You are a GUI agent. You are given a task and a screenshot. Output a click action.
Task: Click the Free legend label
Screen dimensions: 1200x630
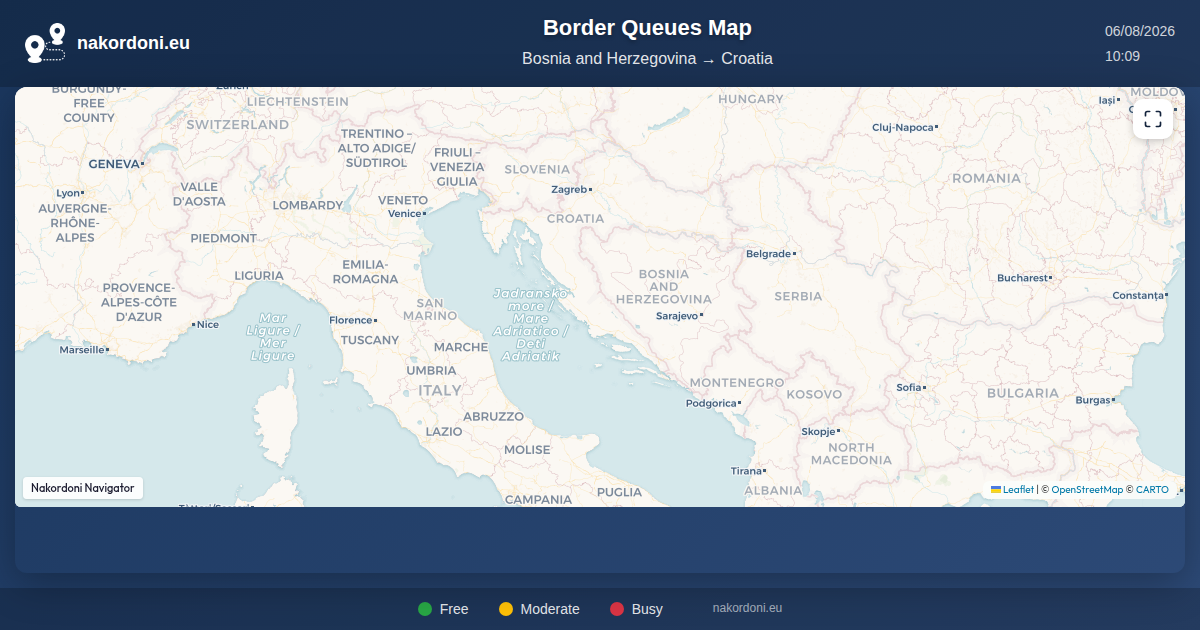(454, 609)
